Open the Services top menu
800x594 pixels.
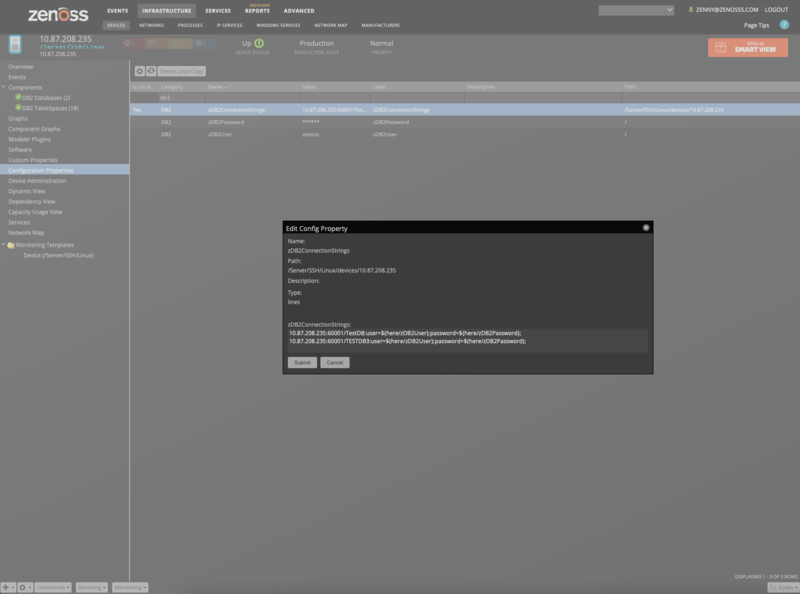[x=218, y=11]
